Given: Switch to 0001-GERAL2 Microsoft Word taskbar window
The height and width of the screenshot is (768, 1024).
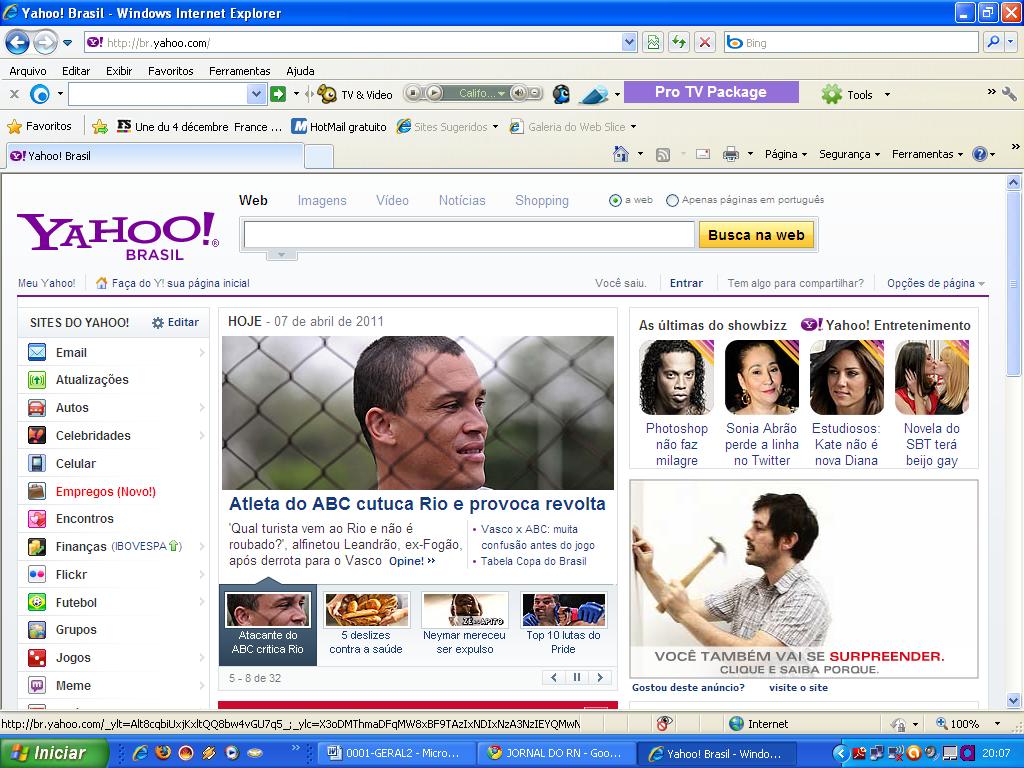Looking at the screenshot, I should pos(394,753).
